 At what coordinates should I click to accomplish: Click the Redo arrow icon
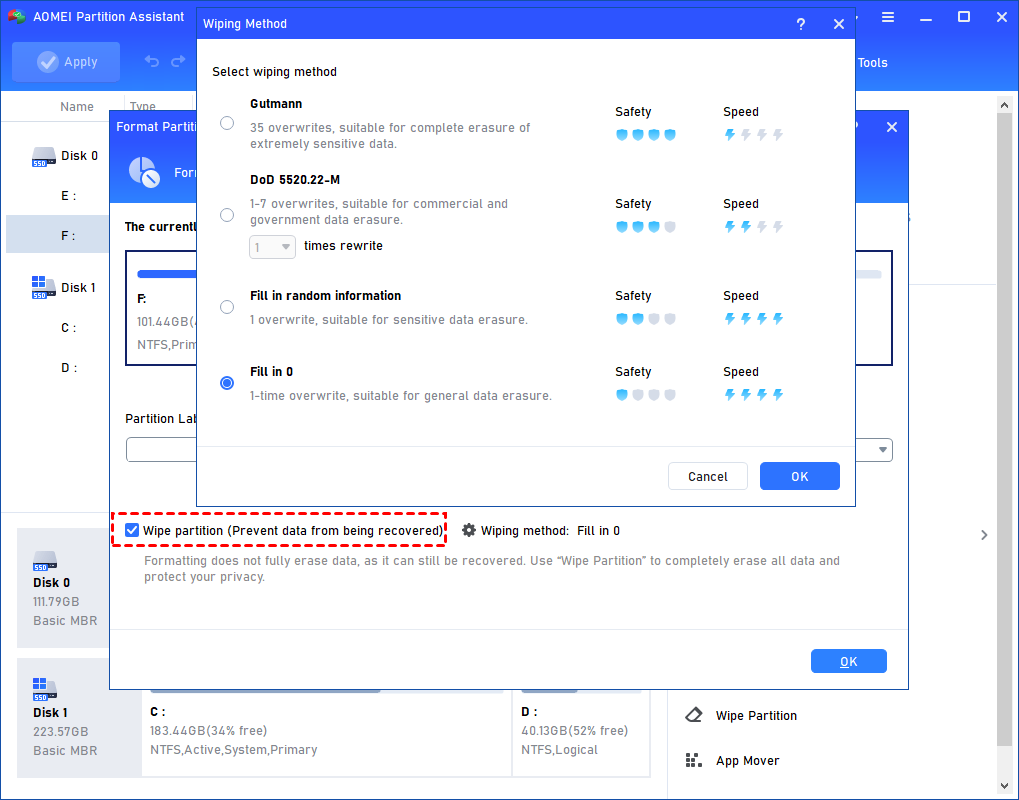pos(178,61)
